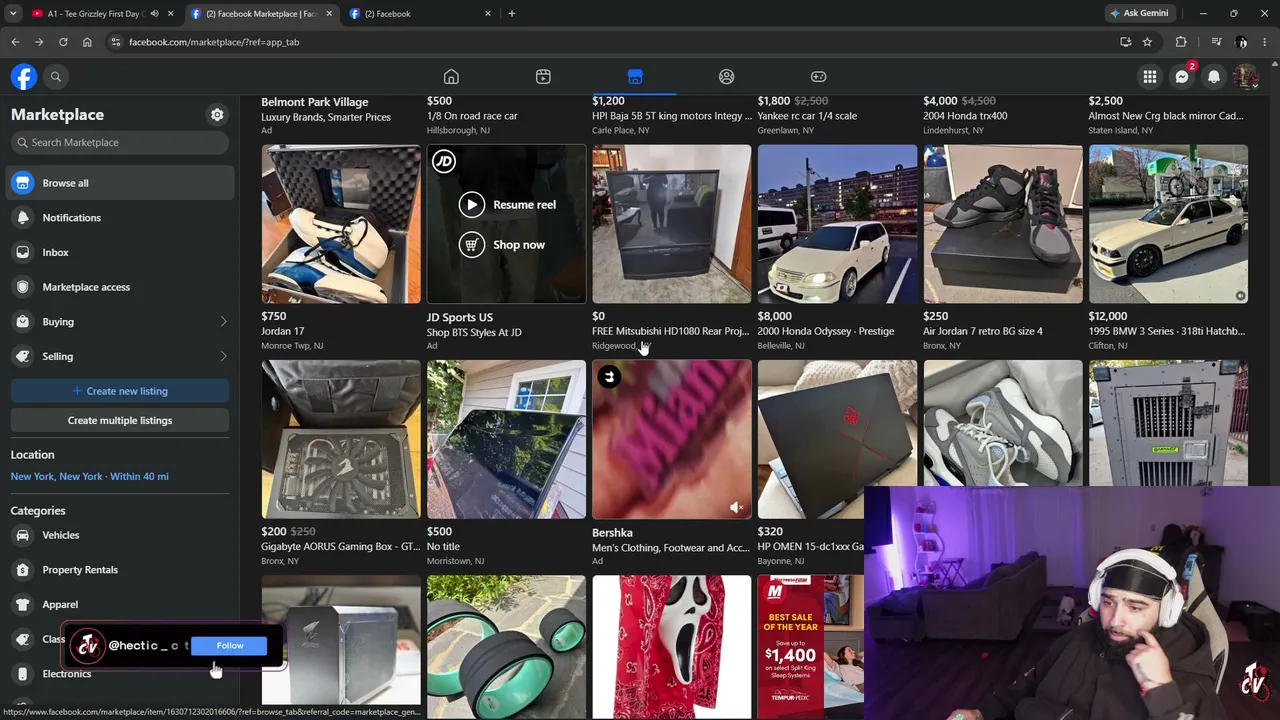Expand the Selling section

120,356
